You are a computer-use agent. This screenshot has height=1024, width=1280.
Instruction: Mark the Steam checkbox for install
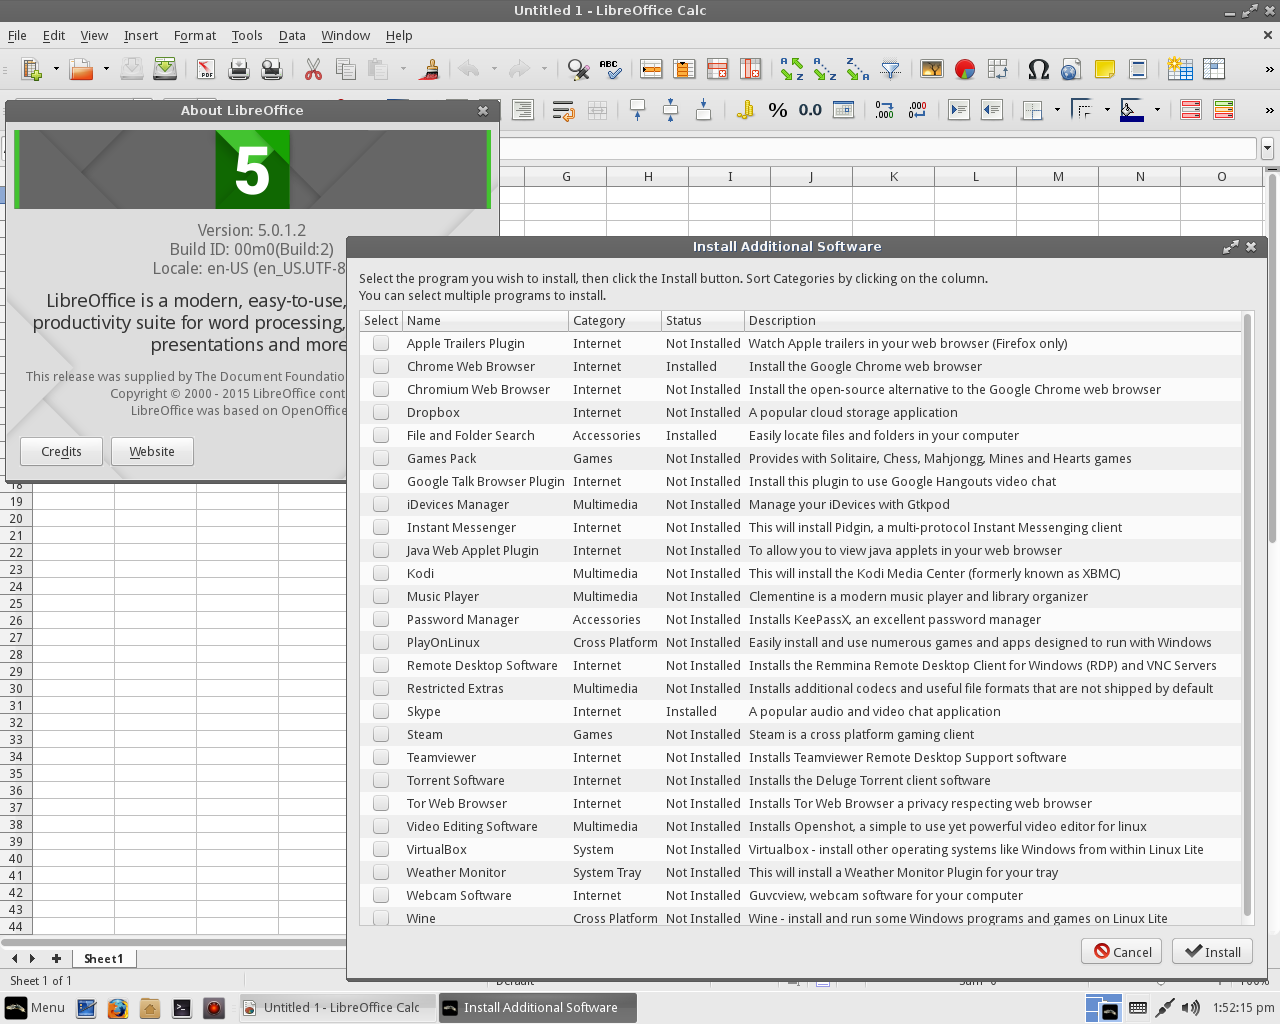pyautogui.click(x=381, y=734)
